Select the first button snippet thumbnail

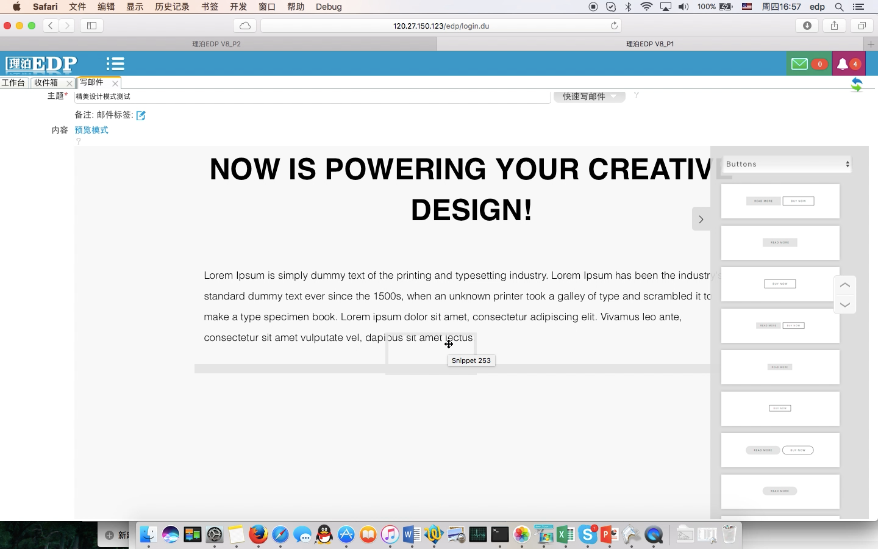780,201
